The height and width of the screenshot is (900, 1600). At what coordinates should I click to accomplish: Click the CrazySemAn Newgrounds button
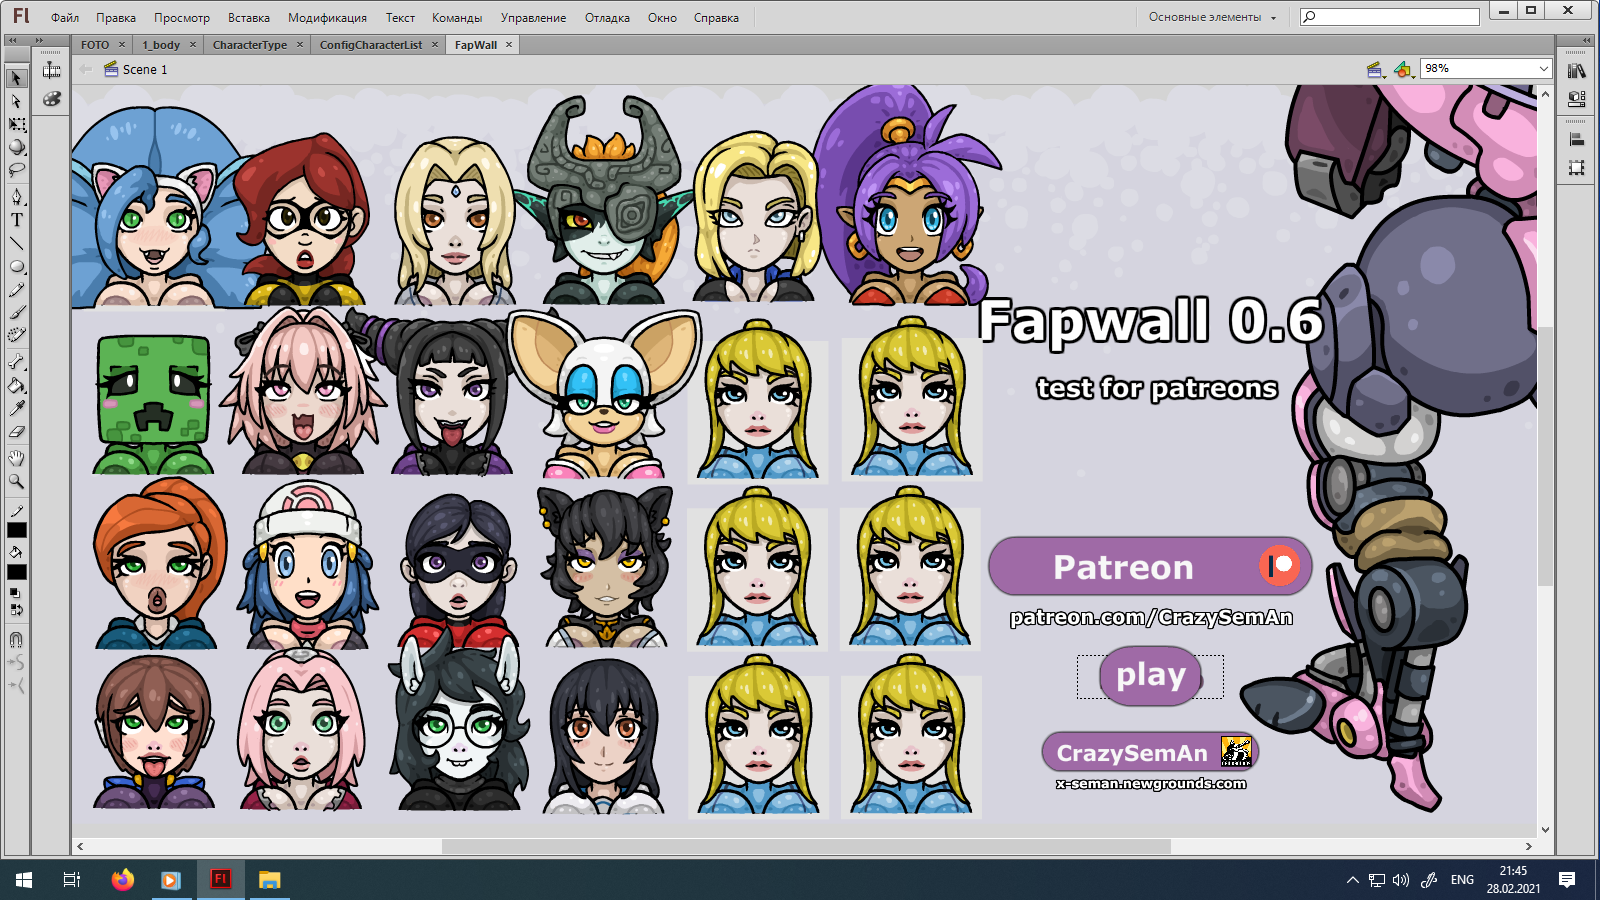[1150, 752]
